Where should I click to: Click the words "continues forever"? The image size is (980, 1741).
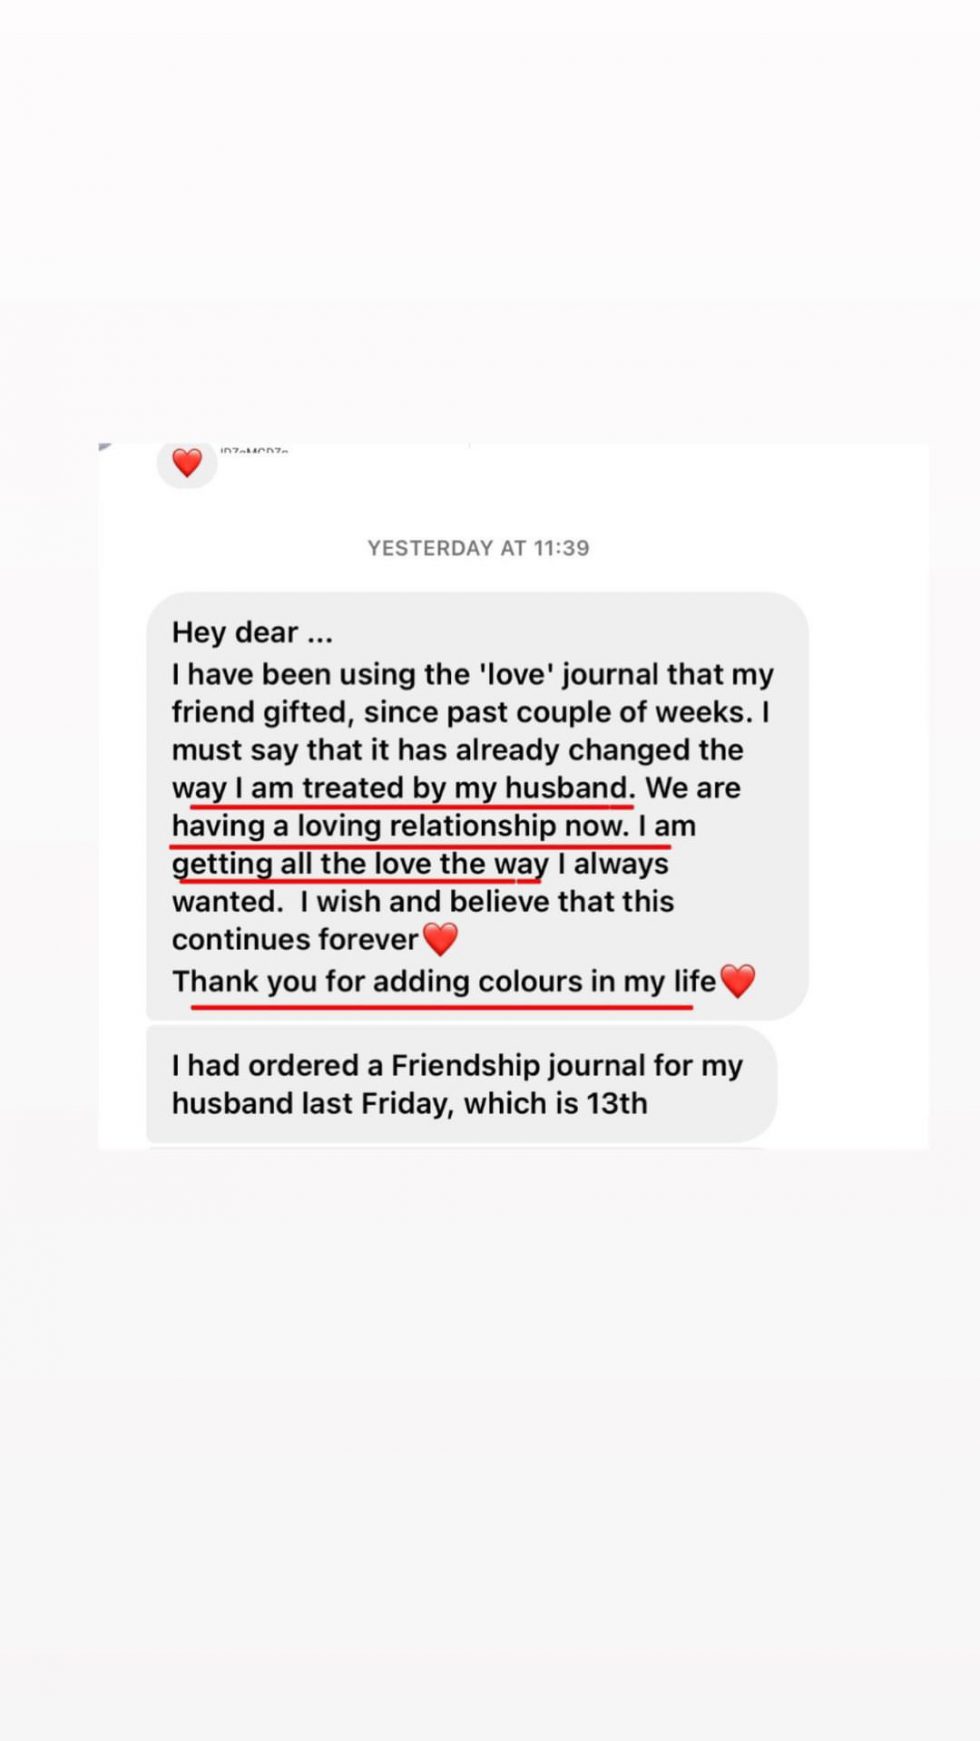coord(294,940)
